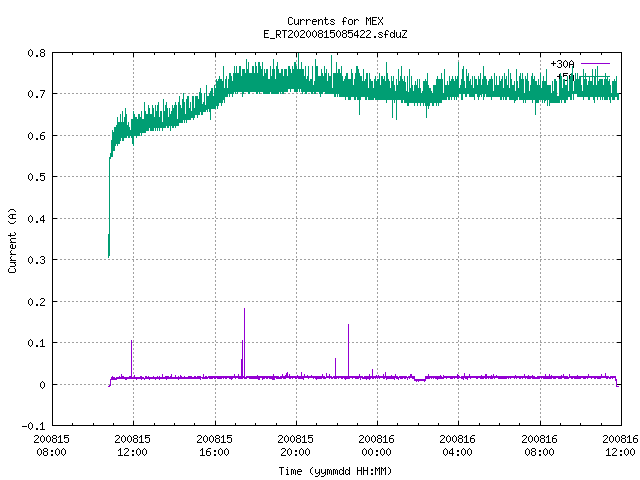The width and height of the screenshot is (640, 480).
Task: Click the y-axis tick value 0.4
Action: coord(36,219)
